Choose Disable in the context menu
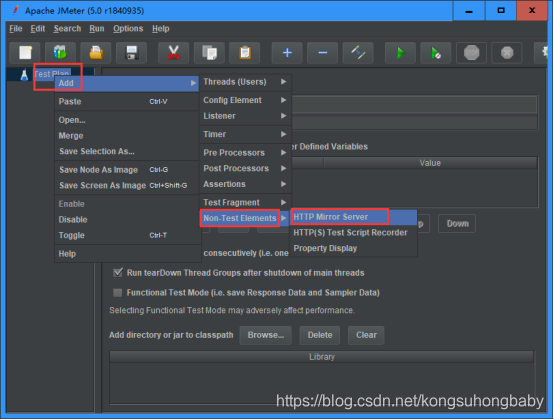Viewport: 554px width, 420px height. tap(127, 220)
